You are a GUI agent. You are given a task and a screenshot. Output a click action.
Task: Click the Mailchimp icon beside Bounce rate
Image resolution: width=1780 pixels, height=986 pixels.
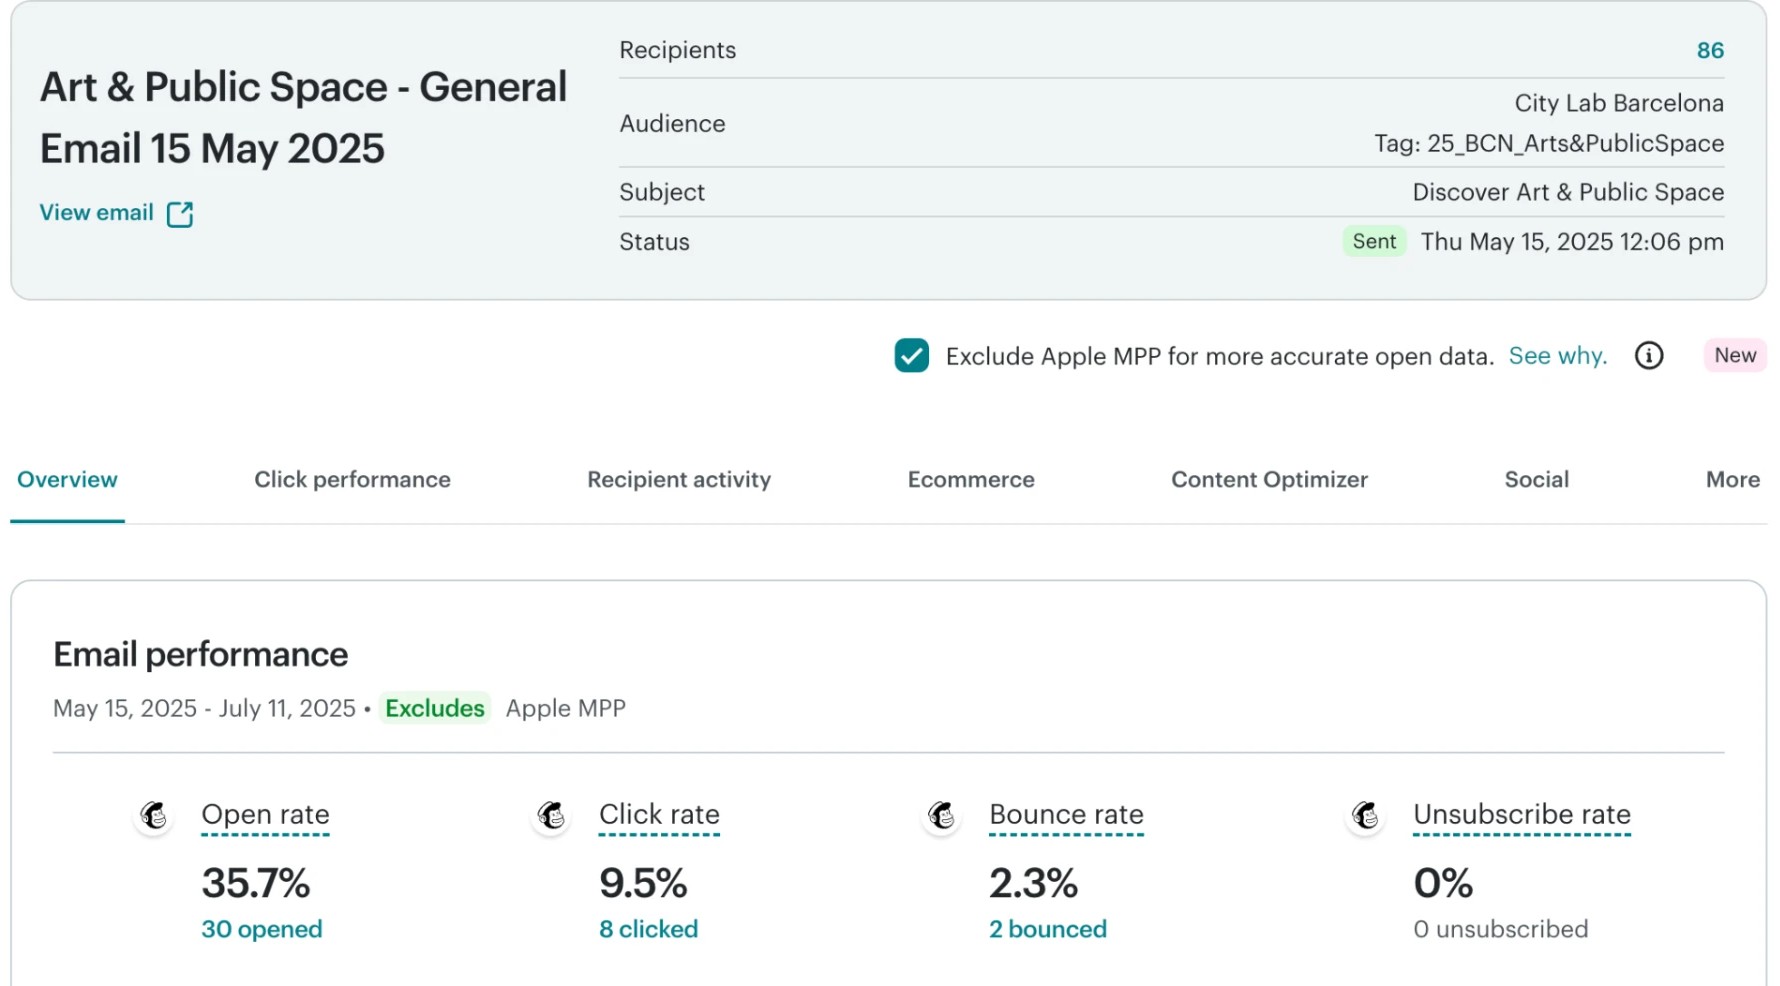coord(941,816)
